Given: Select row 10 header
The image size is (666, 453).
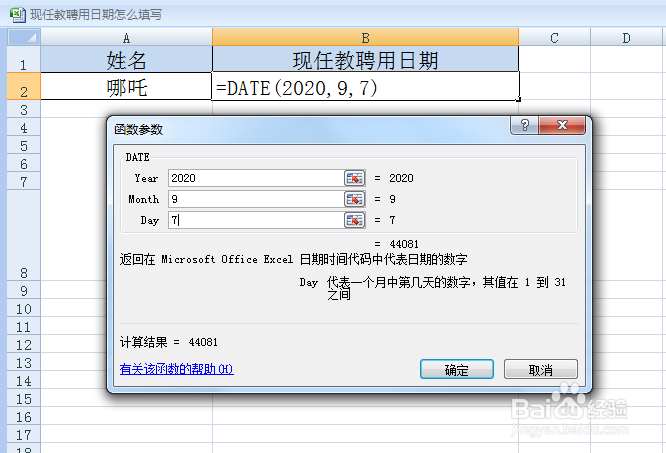Looking at the screenshot, I should click(24, 308).
